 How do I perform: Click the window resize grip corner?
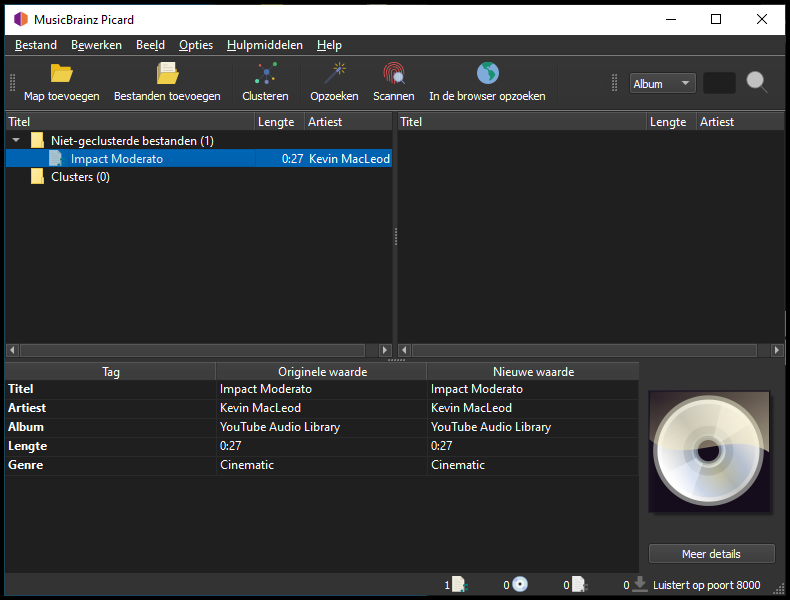779,588
